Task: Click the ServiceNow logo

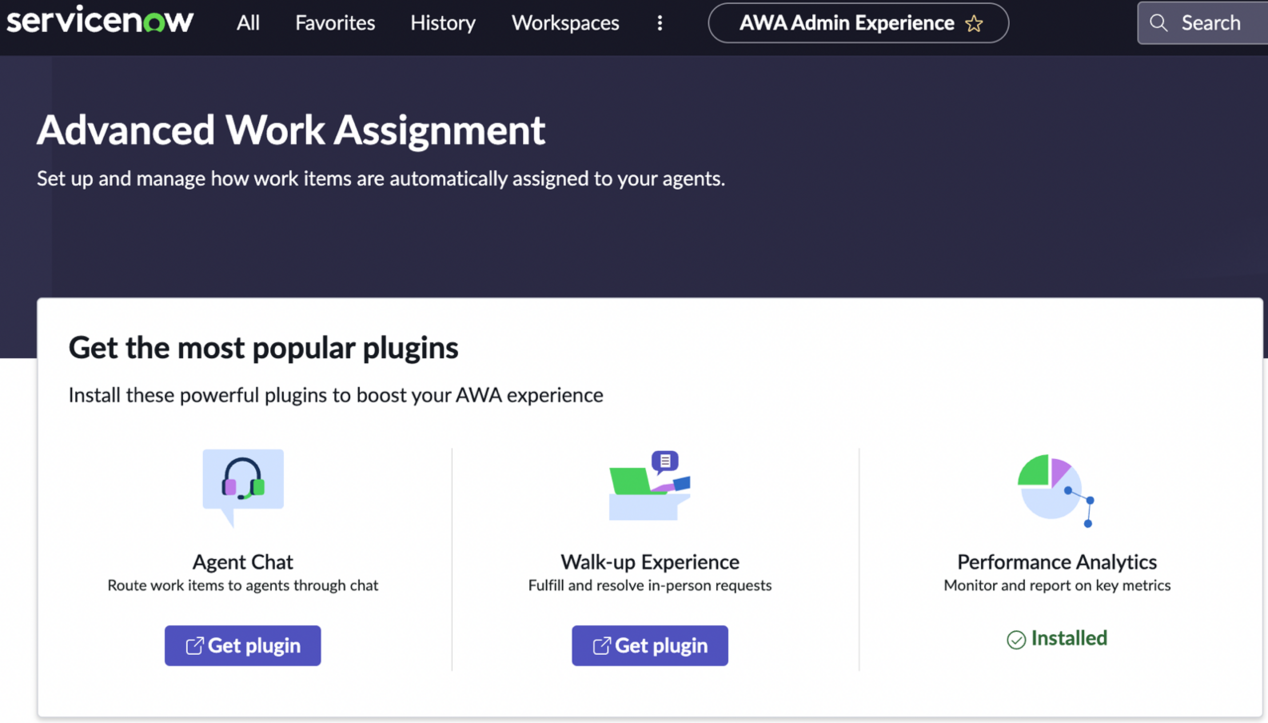Action: tap(100, 21)
